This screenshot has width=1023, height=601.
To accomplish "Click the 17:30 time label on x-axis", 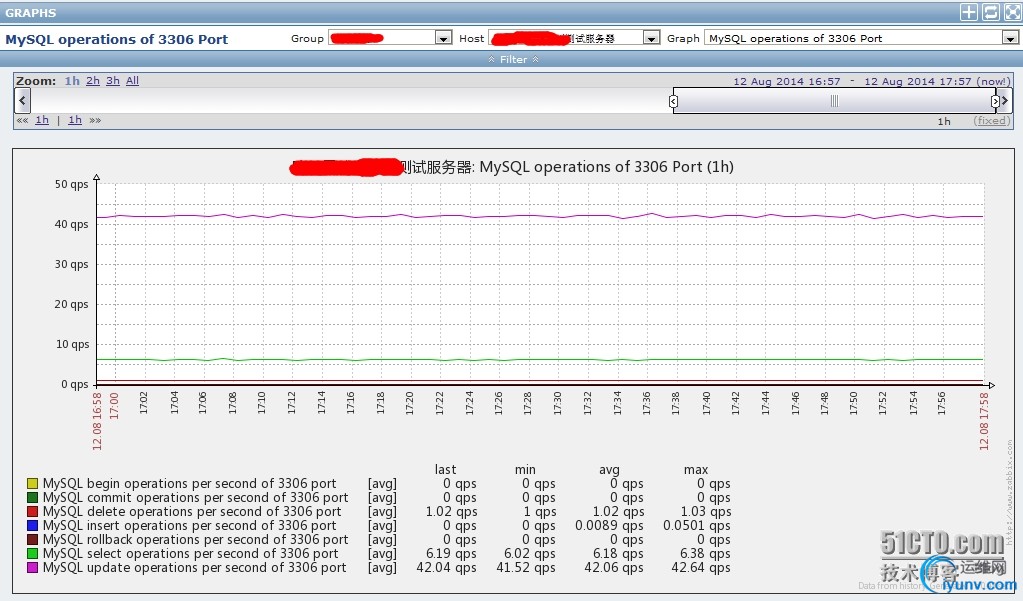I will [557, 403].
